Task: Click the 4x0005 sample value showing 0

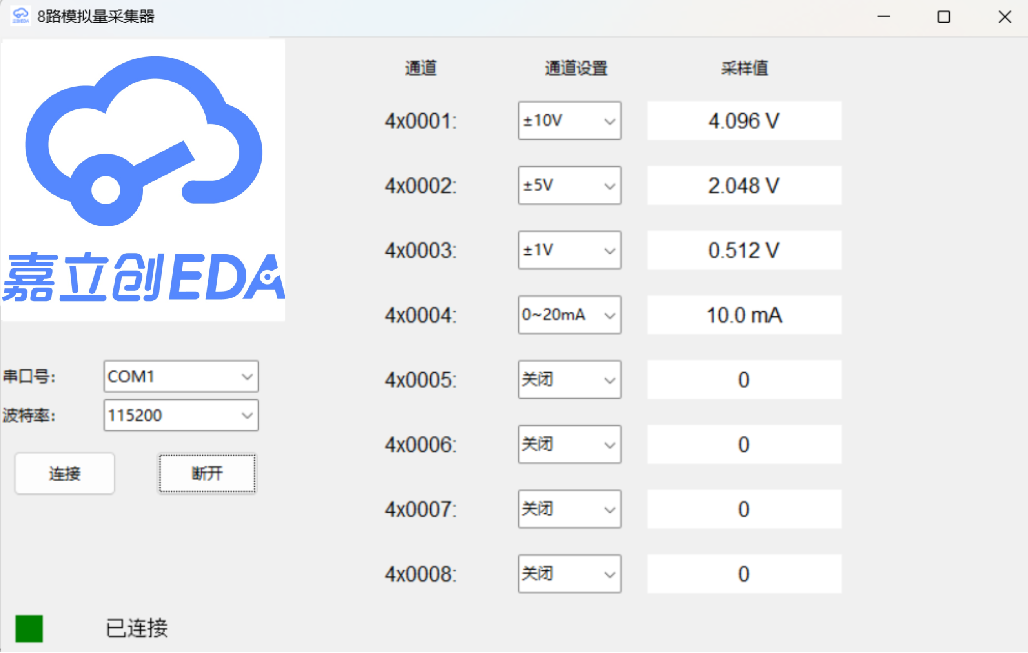Action: coord(744,380)
